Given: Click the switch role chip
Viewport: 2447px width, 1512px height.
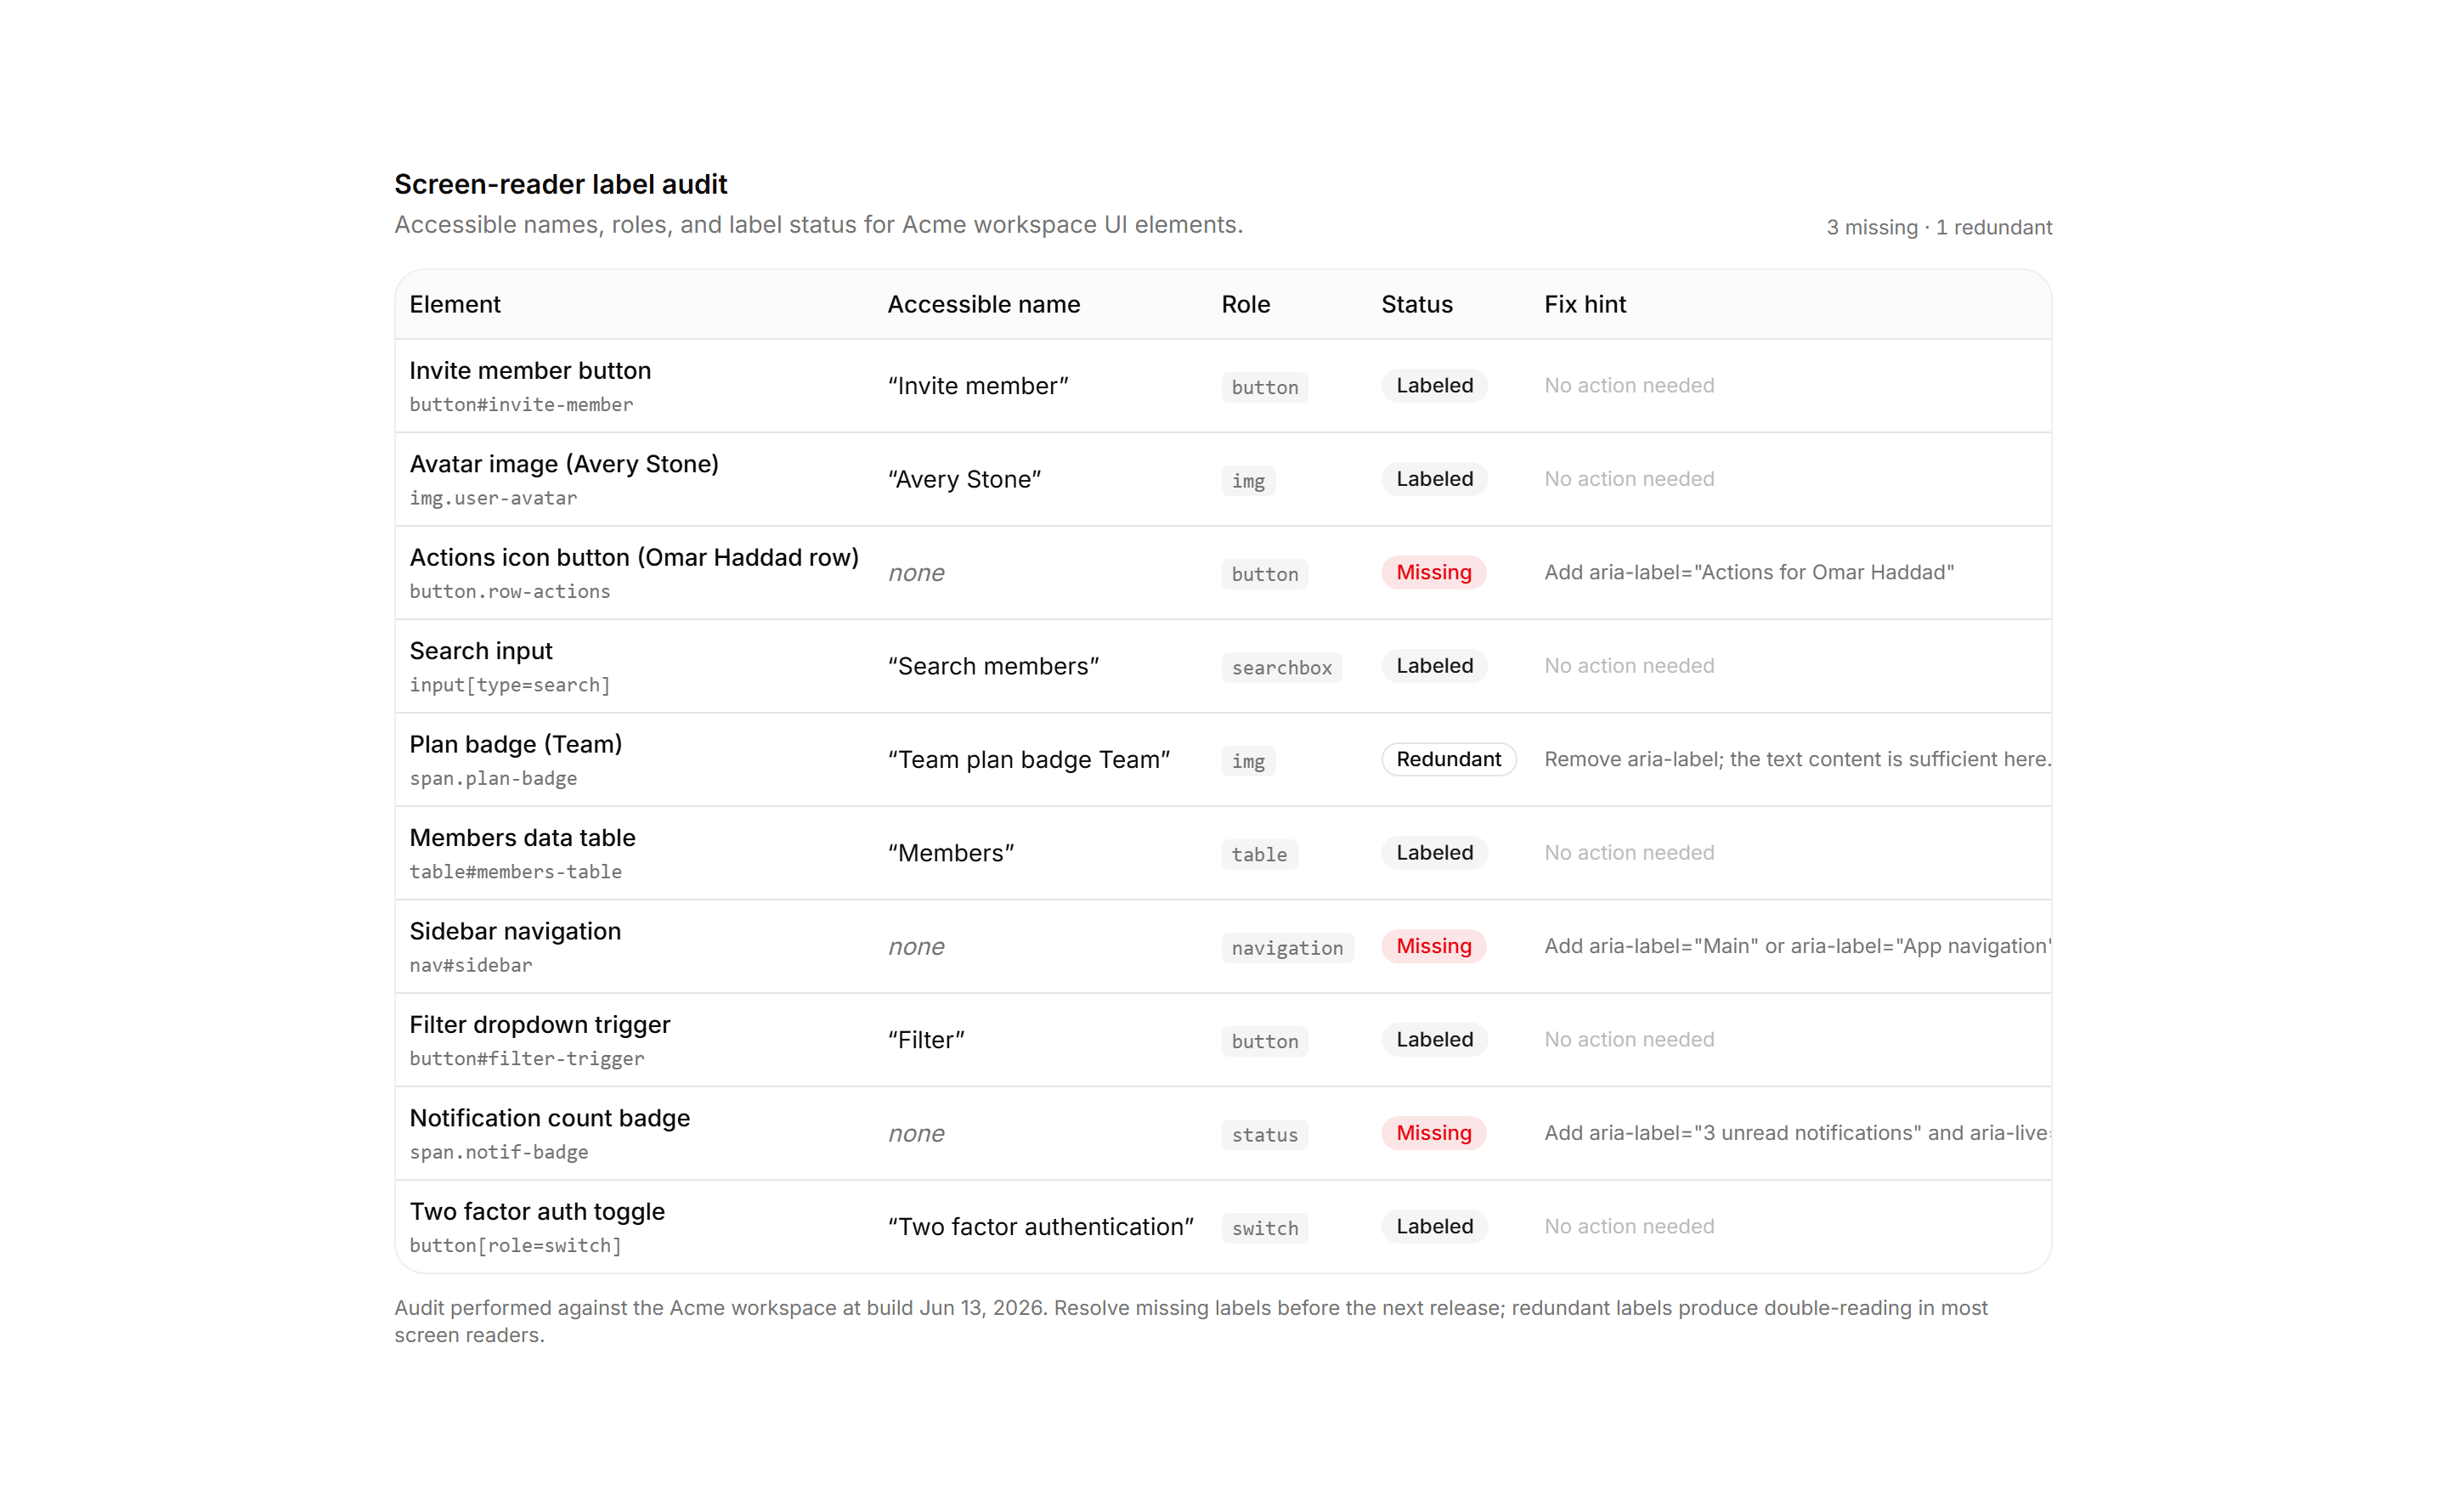Looking at the screenshot, I should coord(1264,1228).
